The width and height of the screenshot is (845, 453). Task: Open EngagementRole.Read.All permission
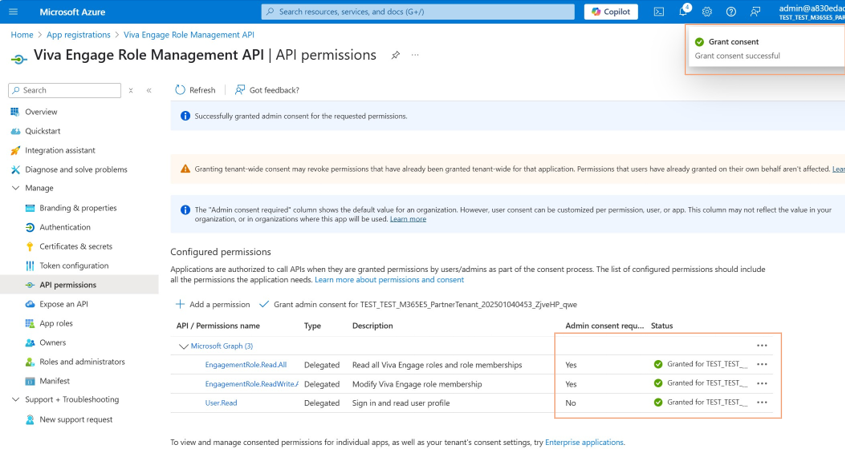coord(246,365)
